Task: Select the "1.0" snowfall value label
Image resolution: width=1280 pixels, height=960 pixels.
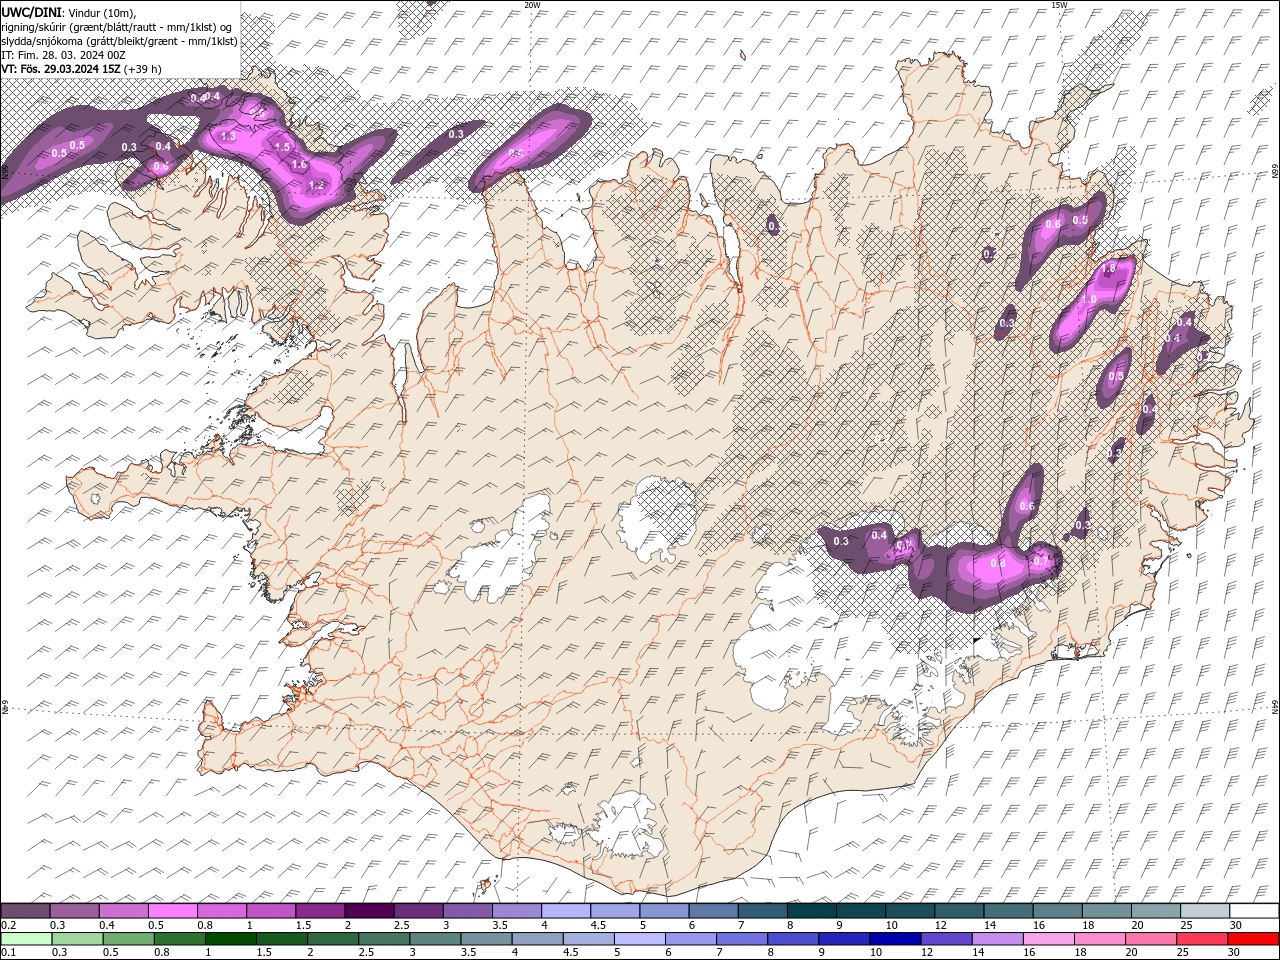Action: pos(1089,299)
